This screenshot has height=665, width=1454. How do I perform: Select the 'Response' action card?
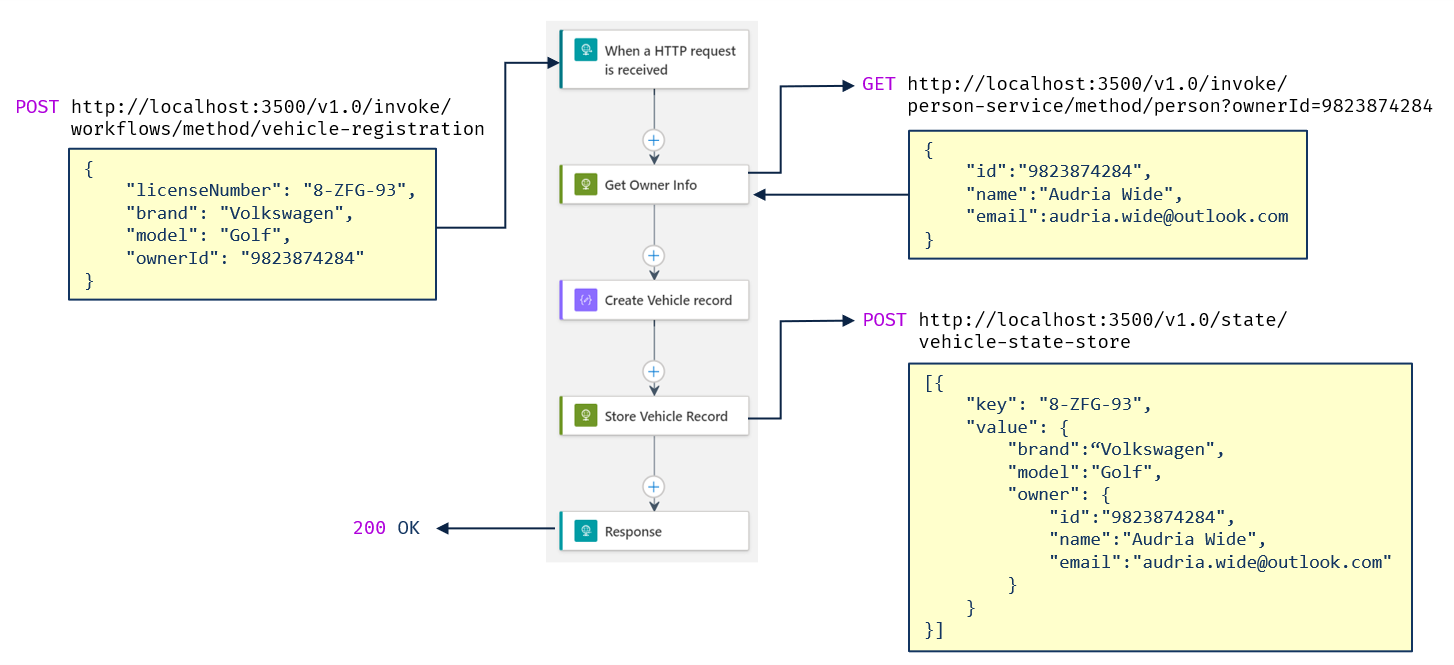tap(654, 531)
